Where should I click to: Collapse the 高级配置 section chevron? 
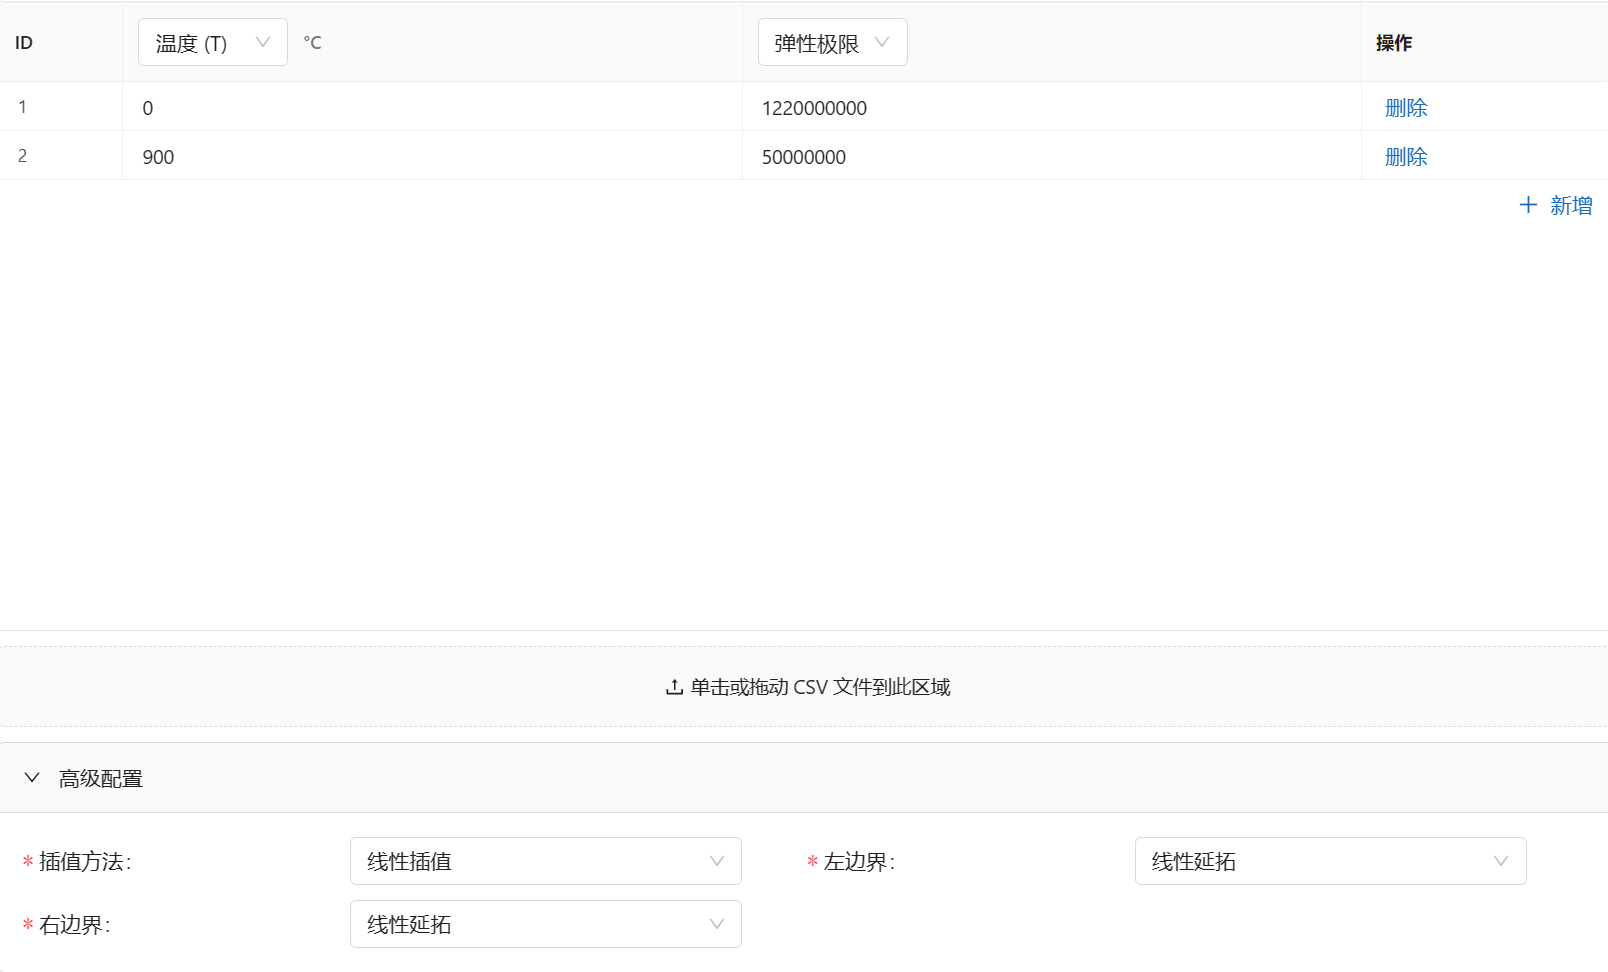click(x=32, y=778)
